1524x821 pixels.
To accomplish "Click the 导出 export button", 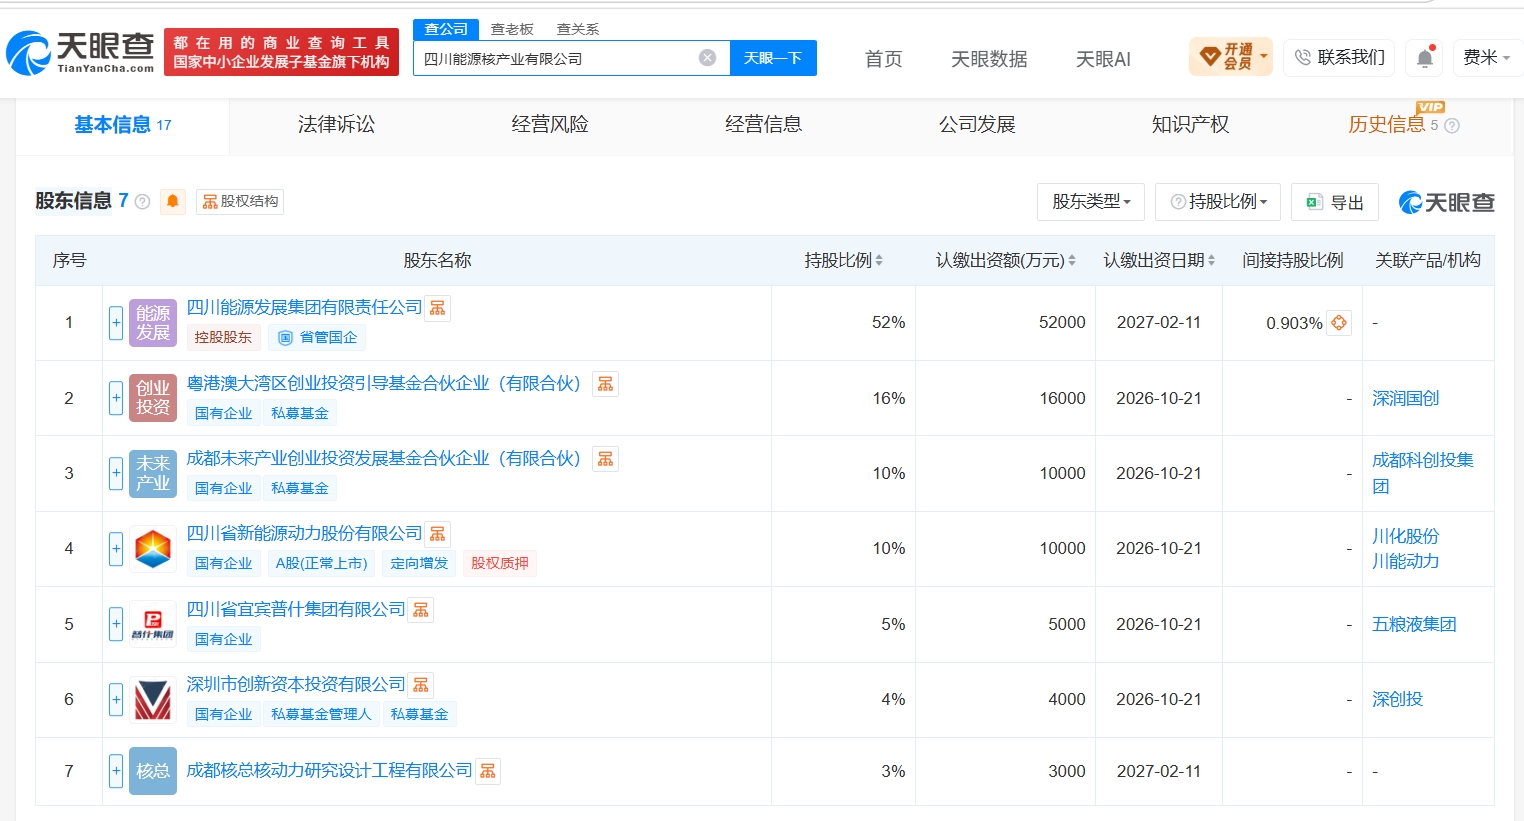I will pos(1335,202).
